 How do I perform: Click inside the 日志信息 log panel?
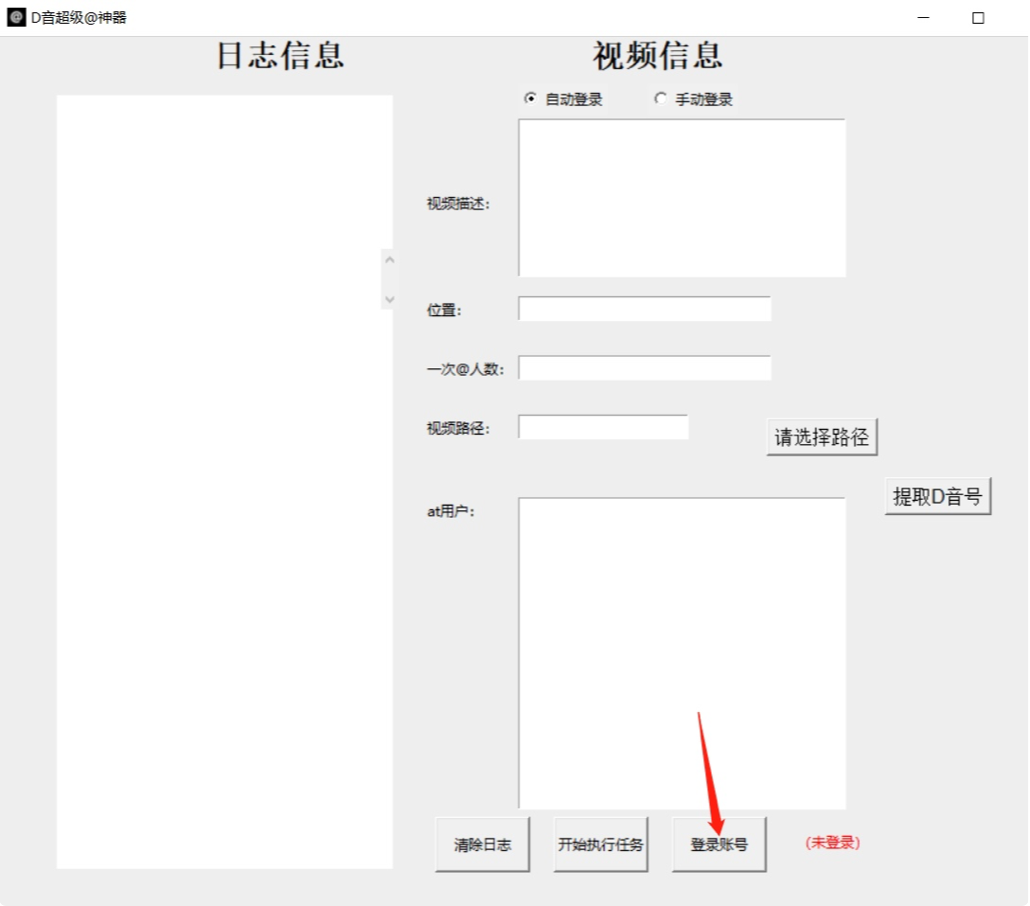click(225, 482)
